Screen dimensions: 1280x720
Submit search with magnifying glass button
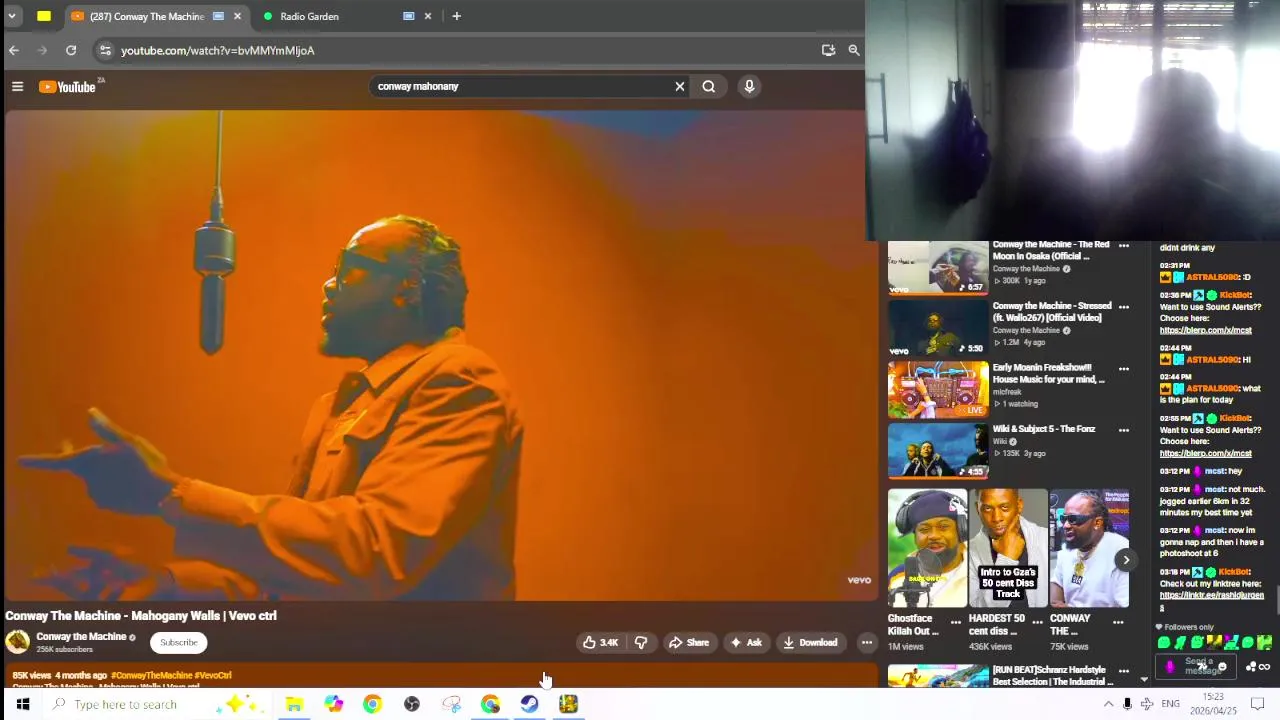pyautogui.click(x=709, y=86)
